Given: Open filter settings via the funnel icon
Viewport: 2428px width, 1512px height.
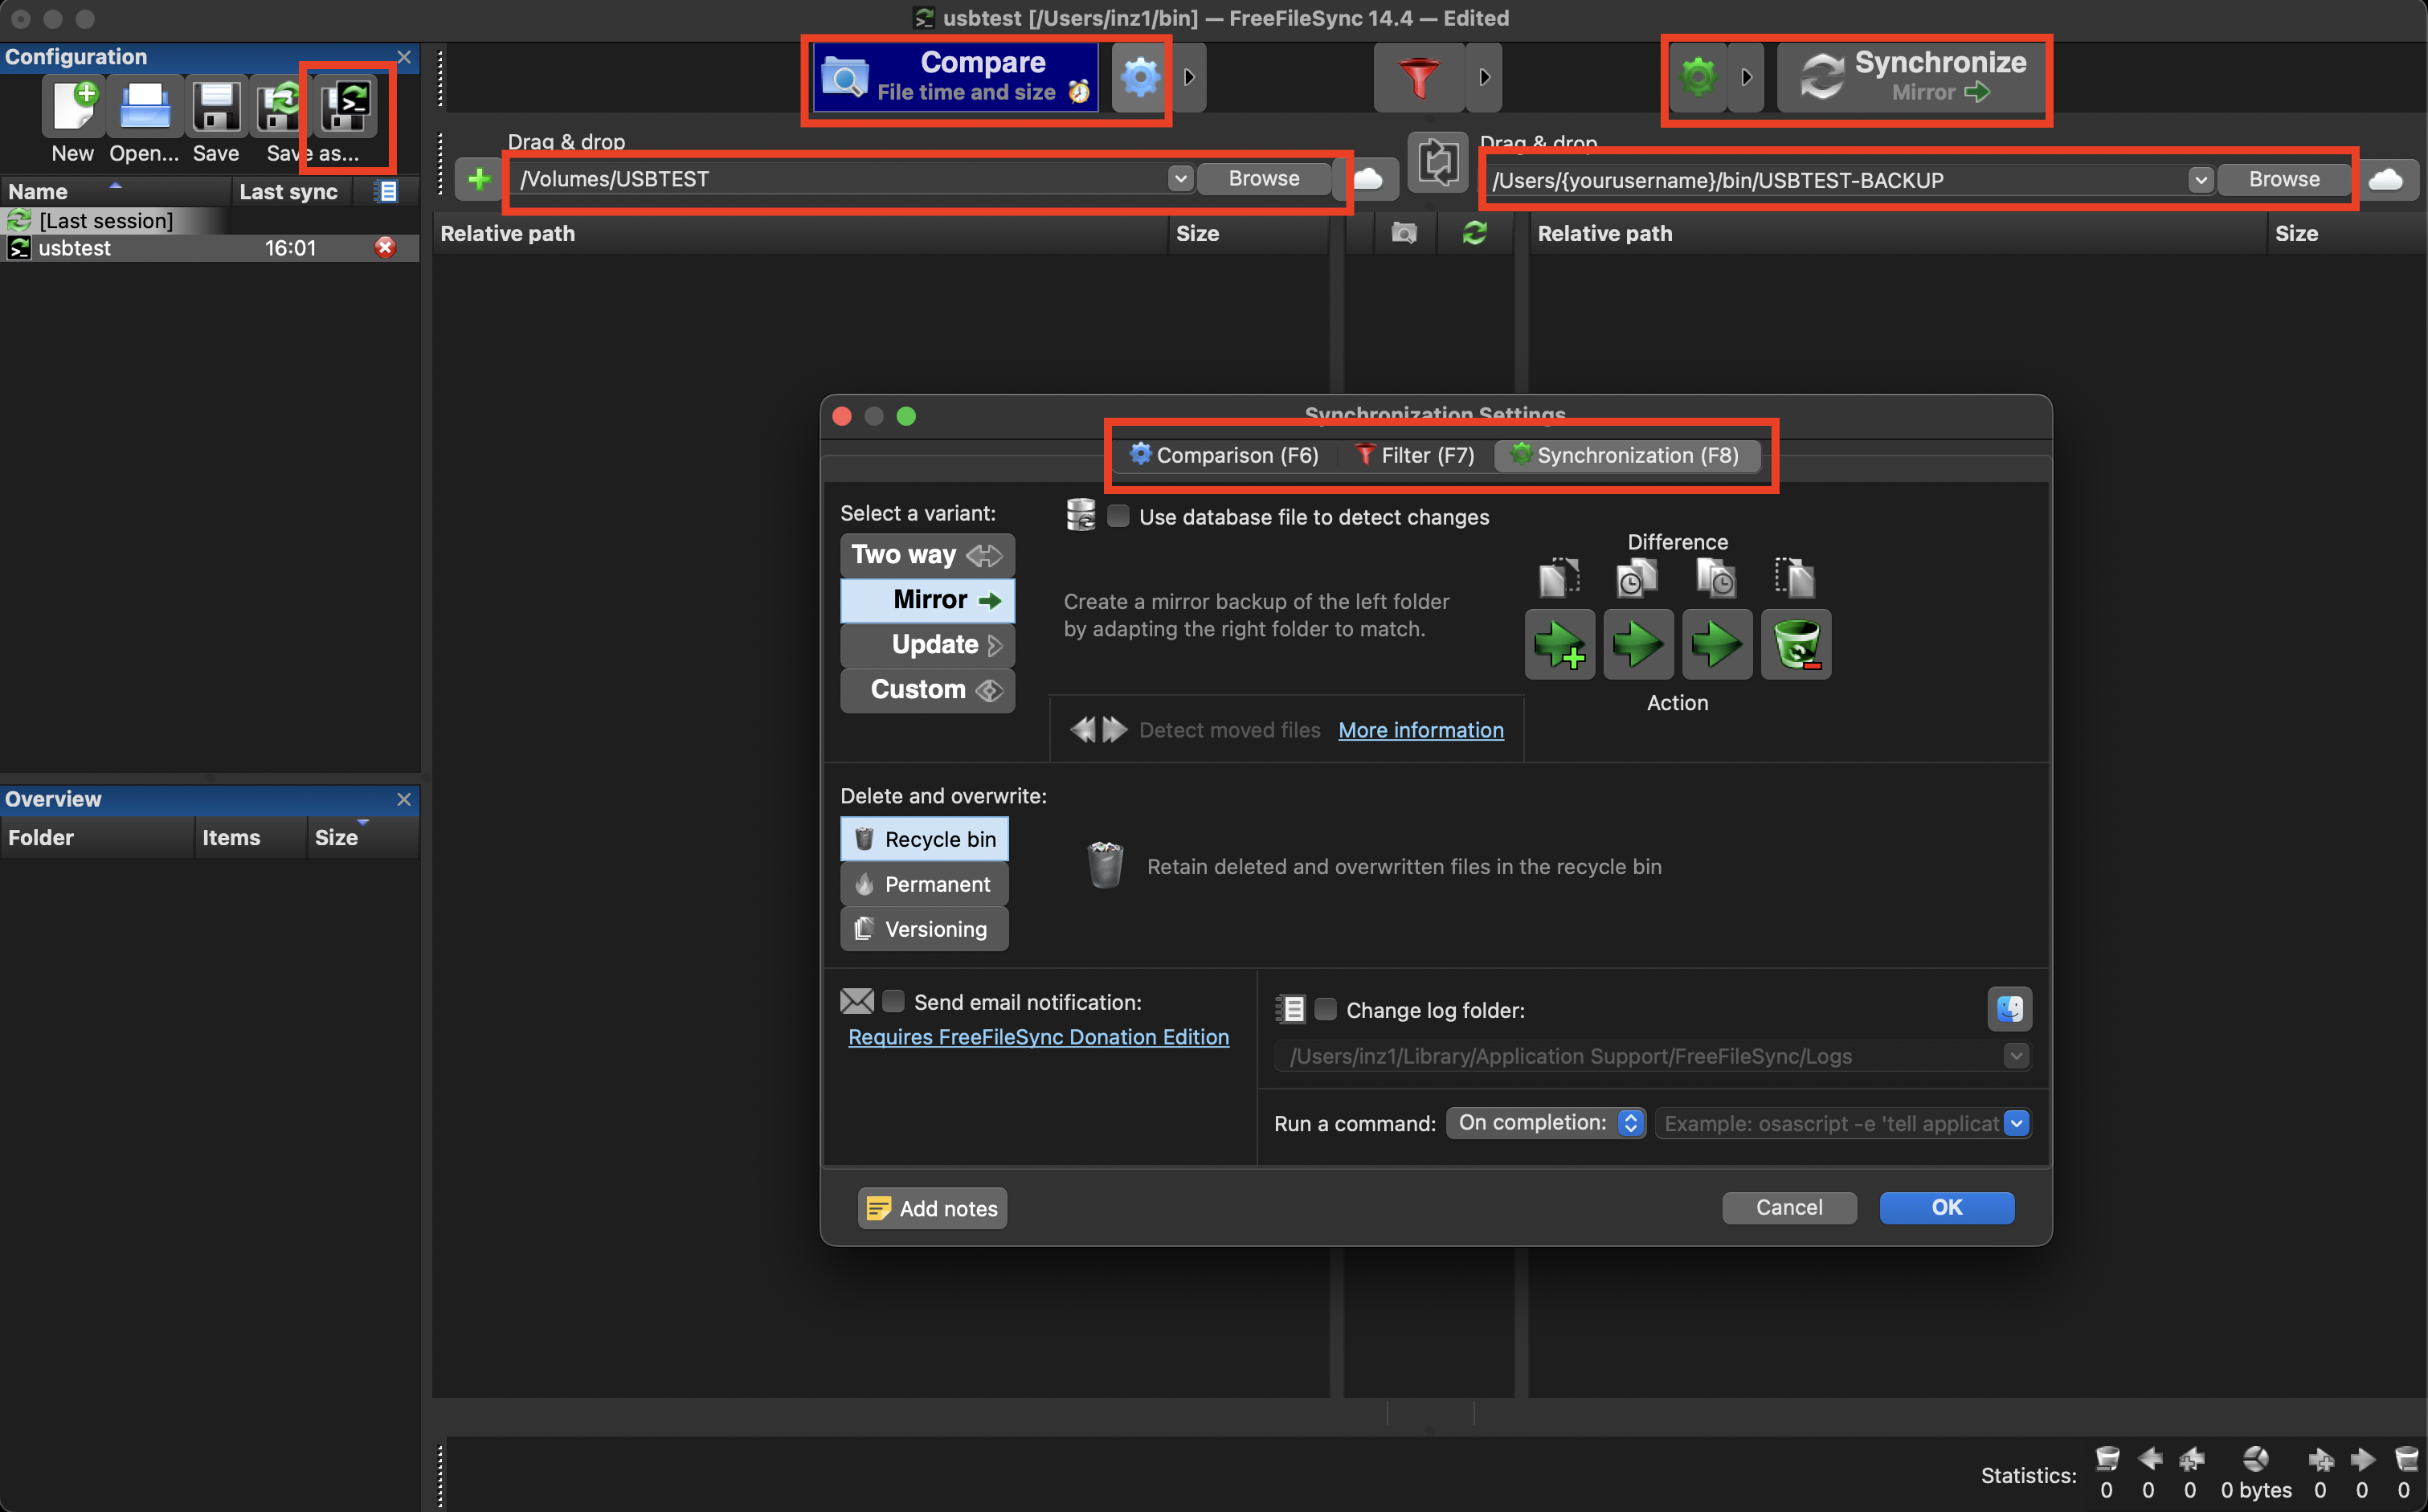Looking at the screenshot, I should 1418,76.
